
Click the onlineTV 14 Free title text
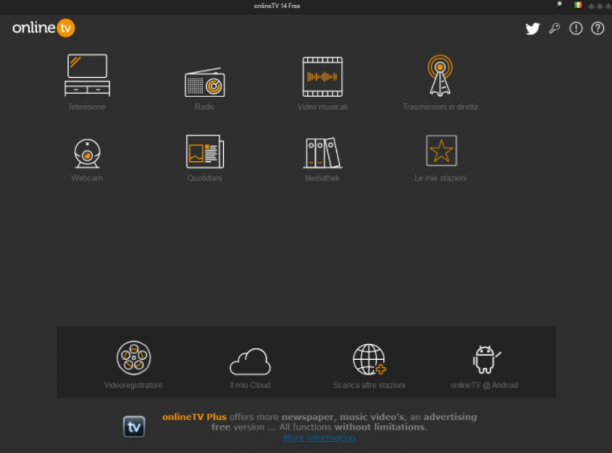coord(277,6)
